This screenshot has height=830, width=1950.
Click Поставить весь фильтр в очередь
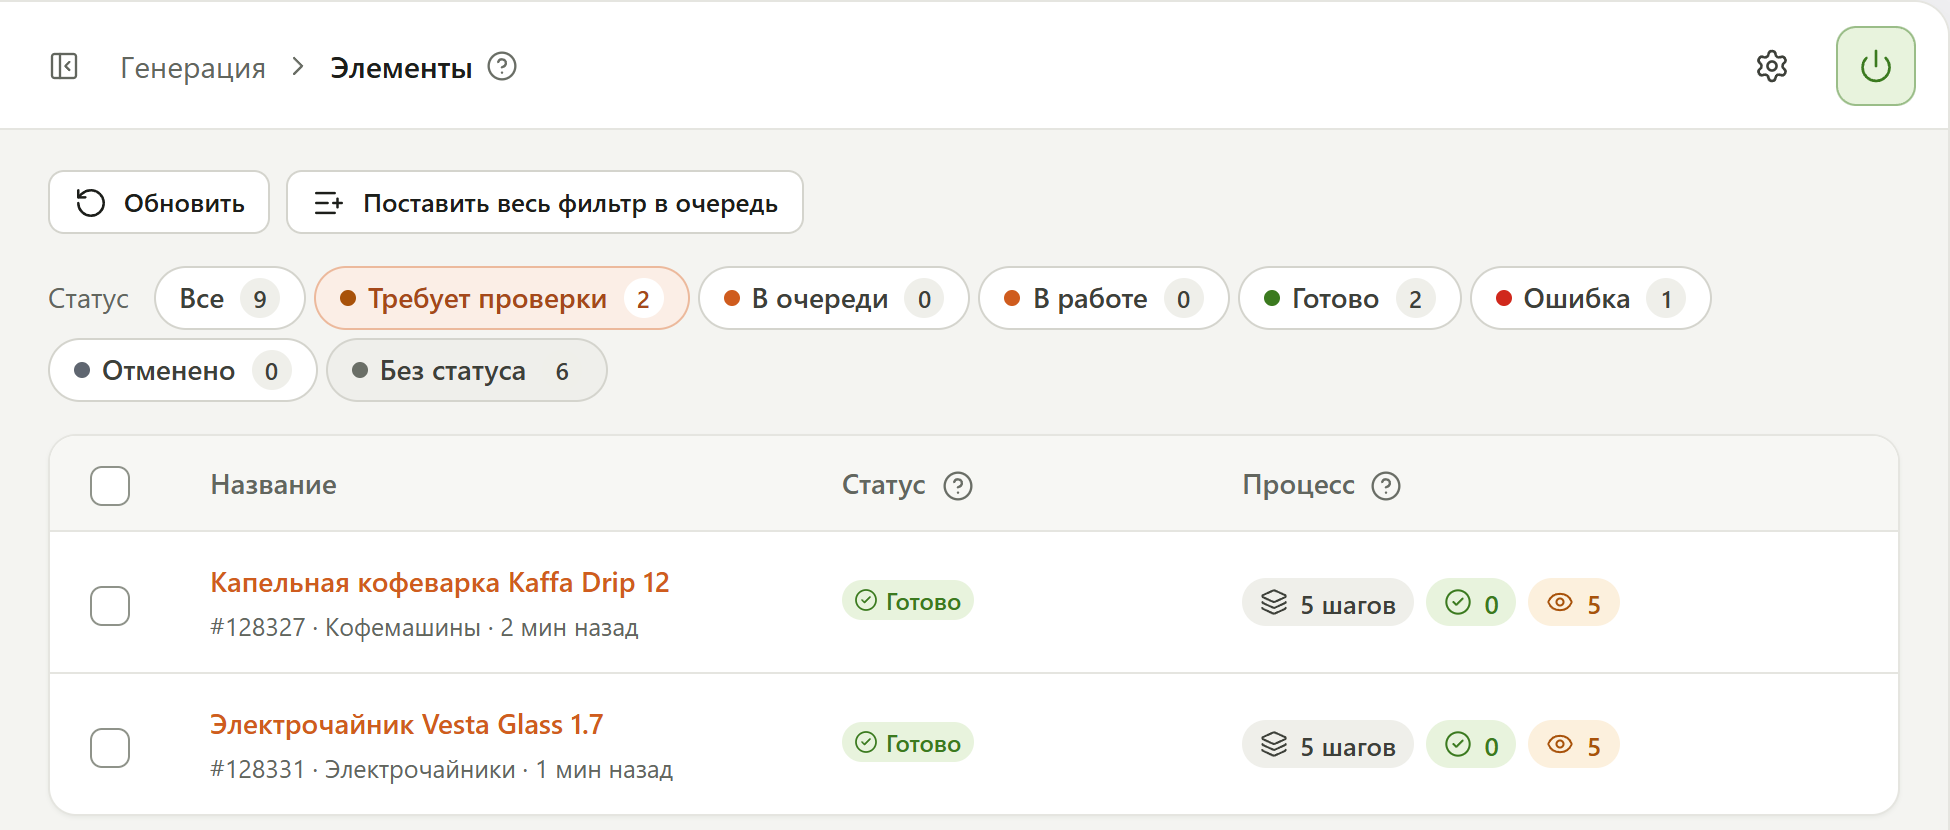pos(545,202)
